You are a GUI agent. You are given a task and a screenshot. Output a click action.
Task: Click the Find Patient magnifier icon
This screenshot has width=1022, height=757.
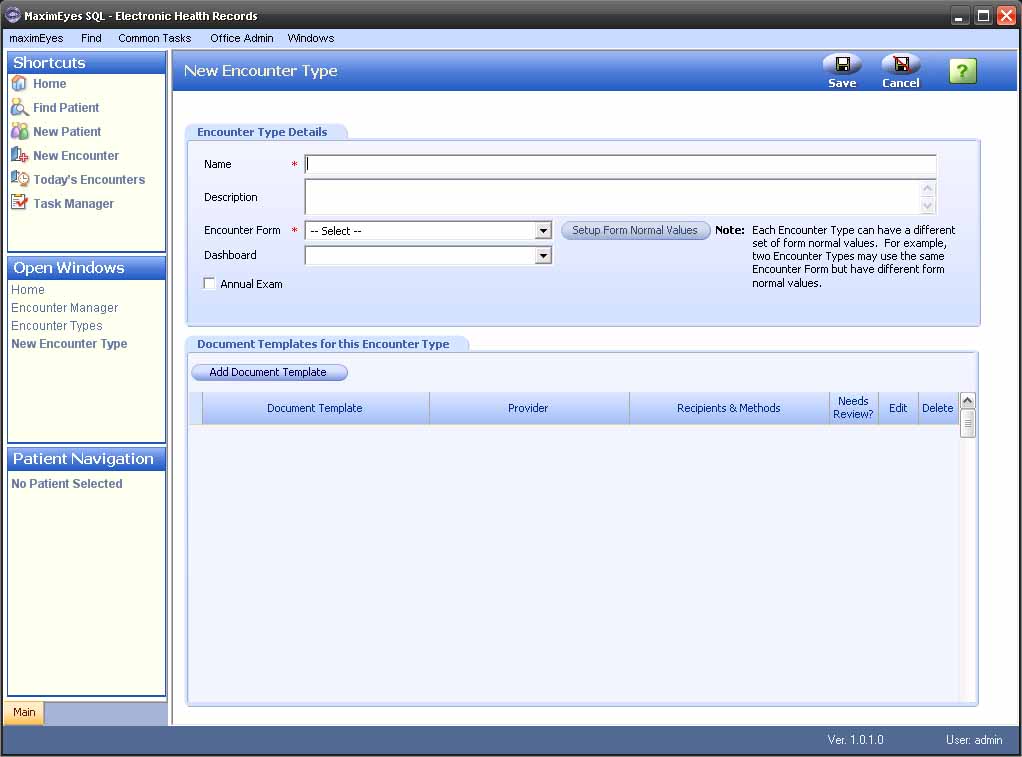(20, 108)
